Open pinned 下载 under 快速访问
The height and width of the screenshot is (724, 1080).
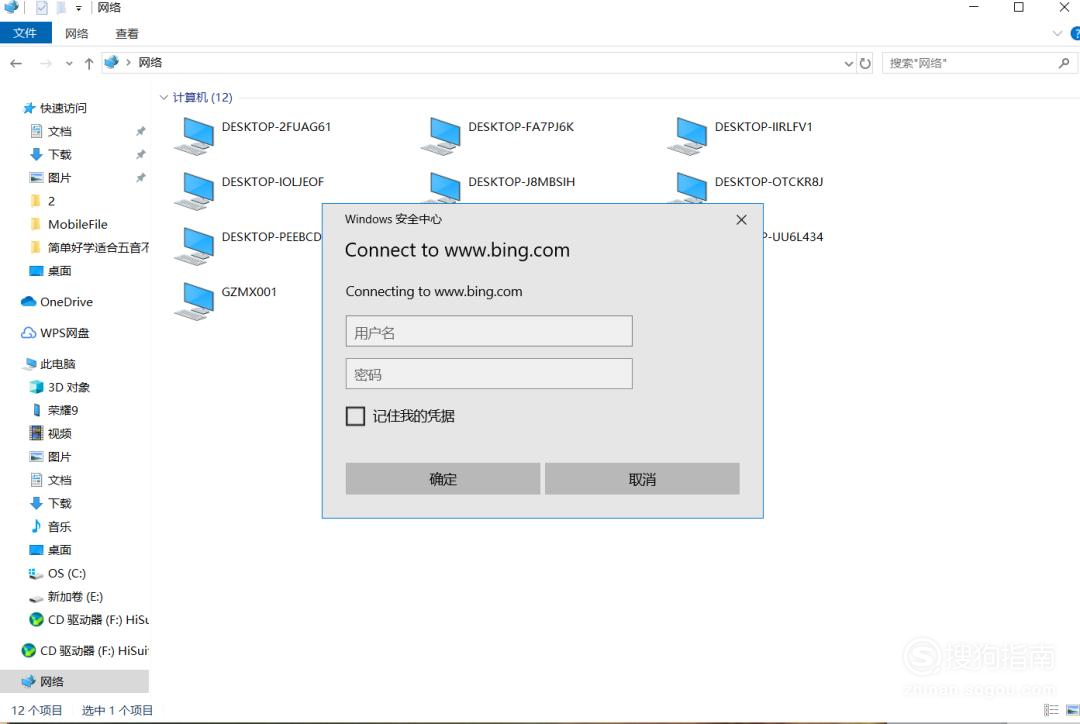click(59, 155)
